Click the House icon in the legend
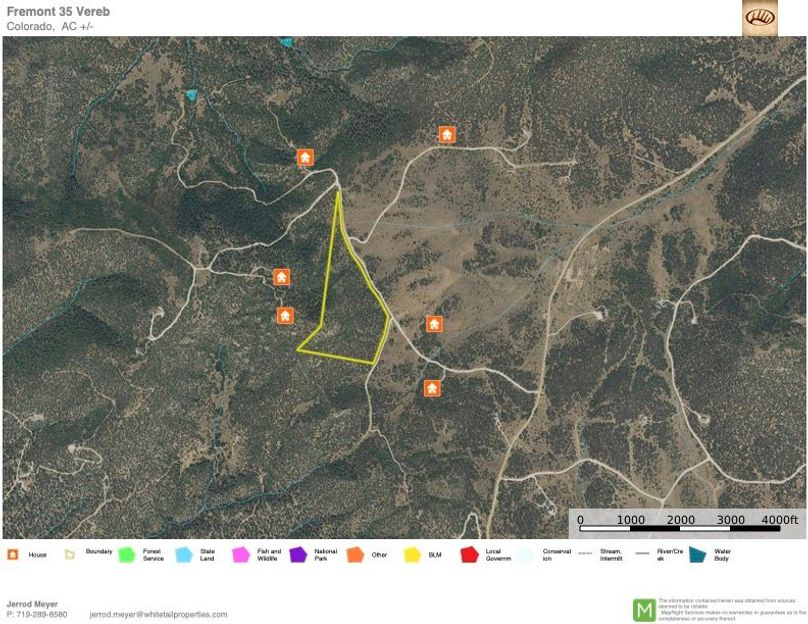Viewport: 808px width, 624px height. pyautogui.click(x=13, y=554)
